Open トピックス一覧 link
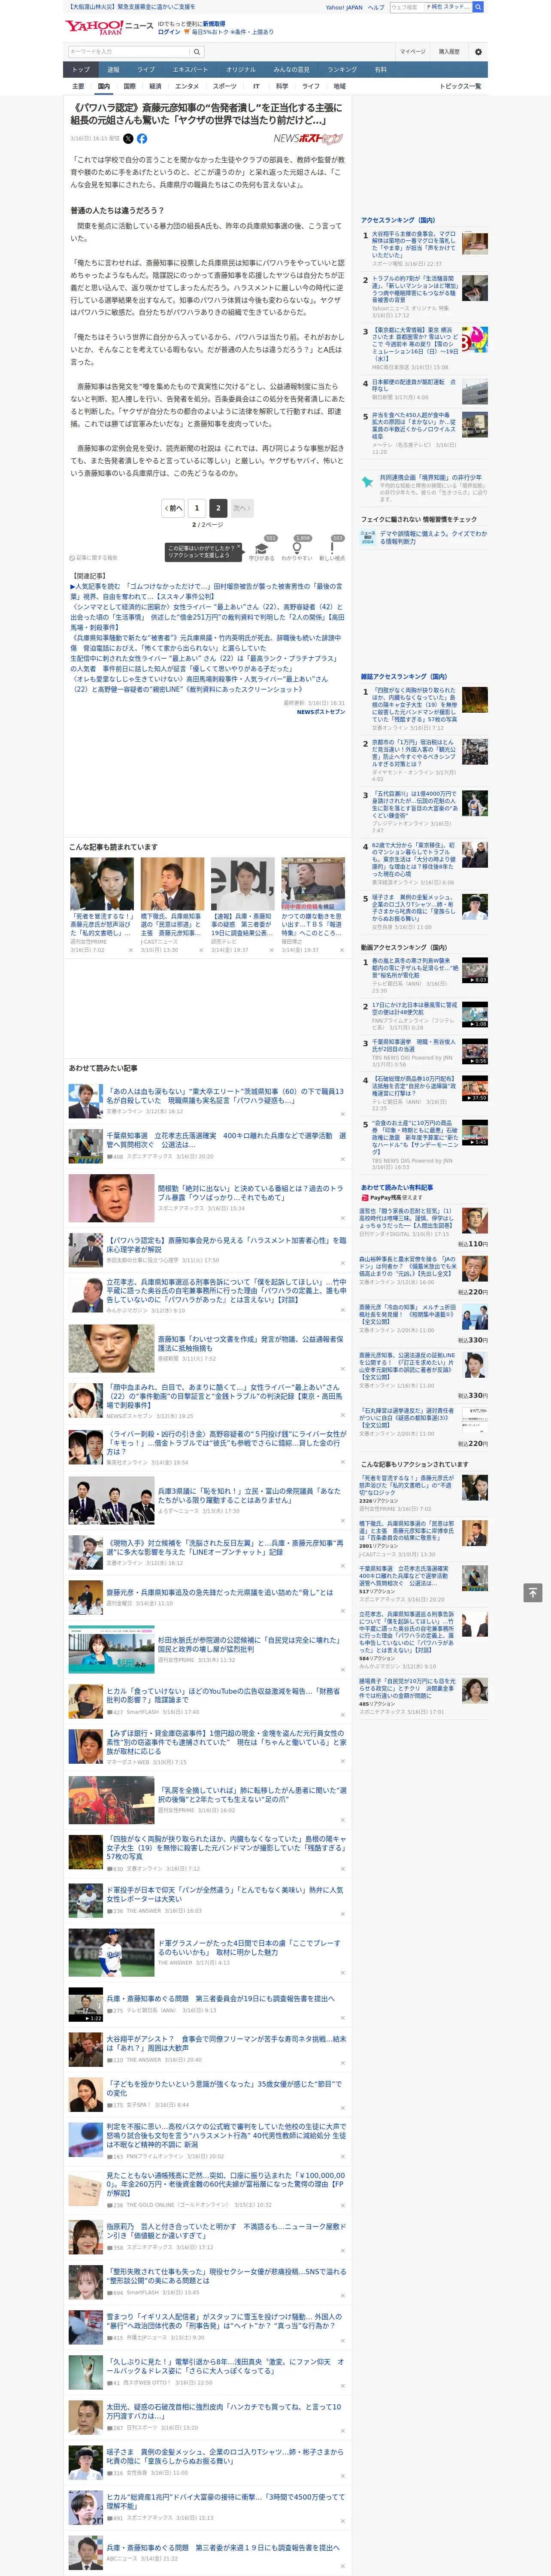This screenshot has width=551, height=2576. (x=460, y=86)
